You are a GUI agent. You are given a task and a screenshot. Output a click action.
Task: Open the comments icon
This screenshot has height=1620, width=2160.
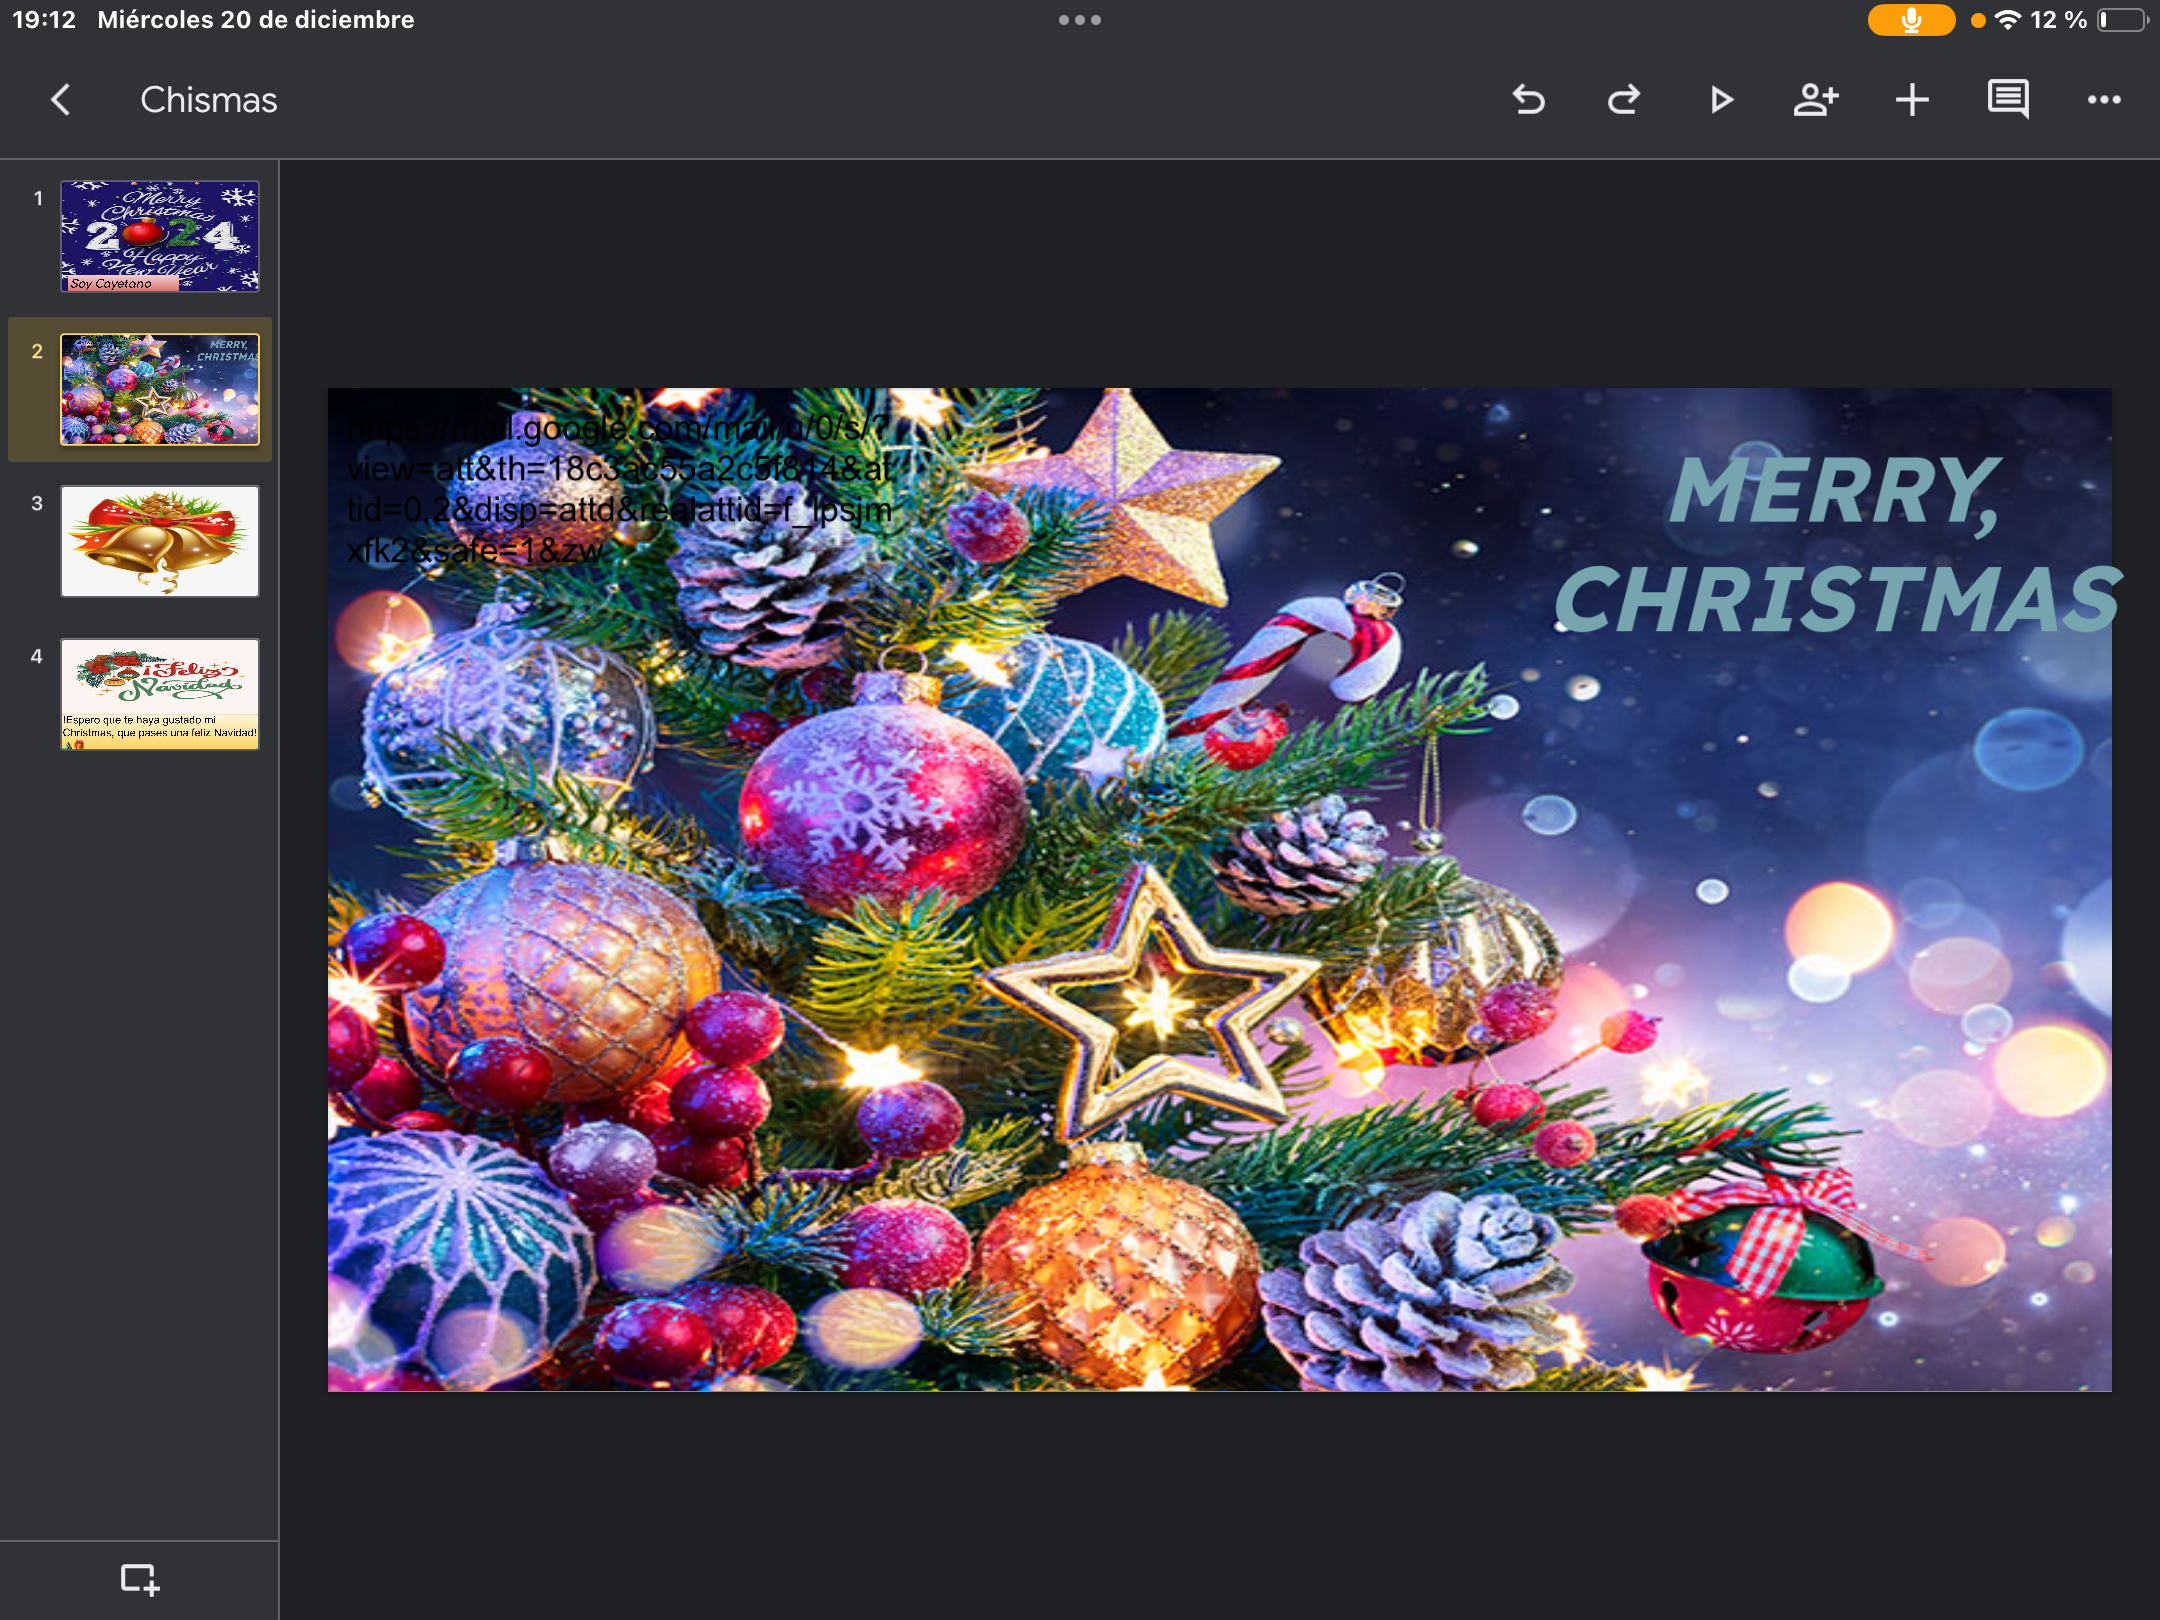pyautogui.click(x=2008, y=100)
